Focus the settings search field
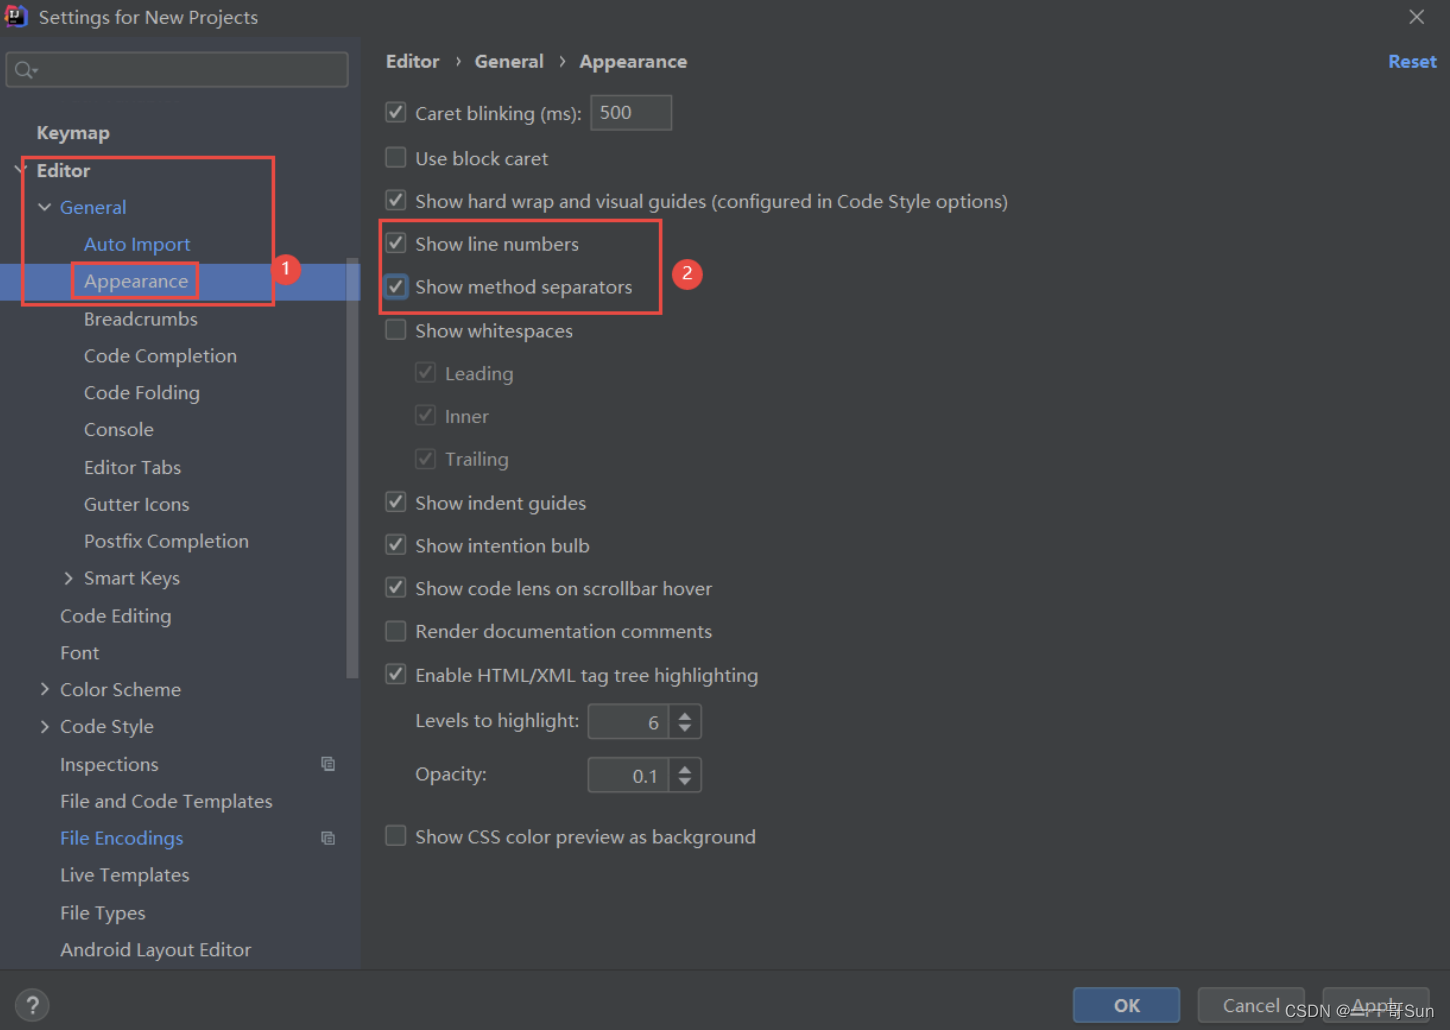This screenshot has width=1450, height=1030. point(177,70)
